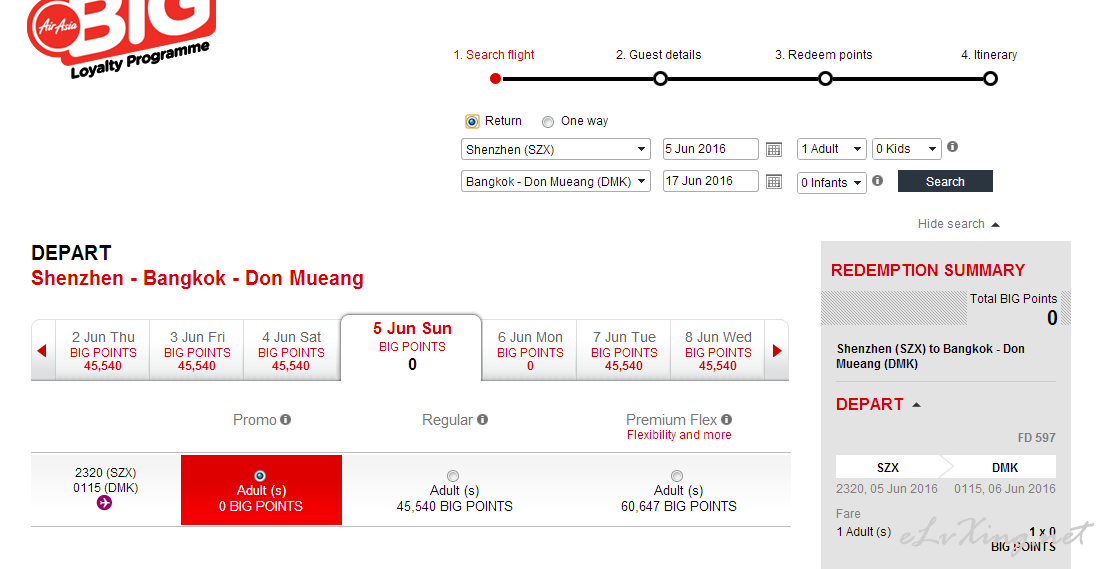The image size is (1104, 569).
Task: Click the DMK label in summary
Action: pyautogui.click(x=1005, y=468)
